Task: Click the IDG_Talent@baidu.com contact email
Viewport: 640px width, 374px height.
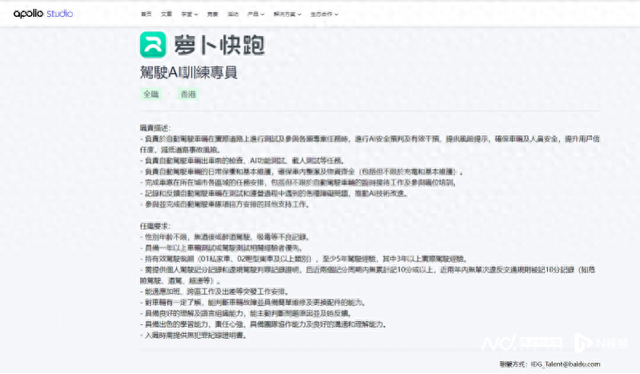Action: [565, 364]
